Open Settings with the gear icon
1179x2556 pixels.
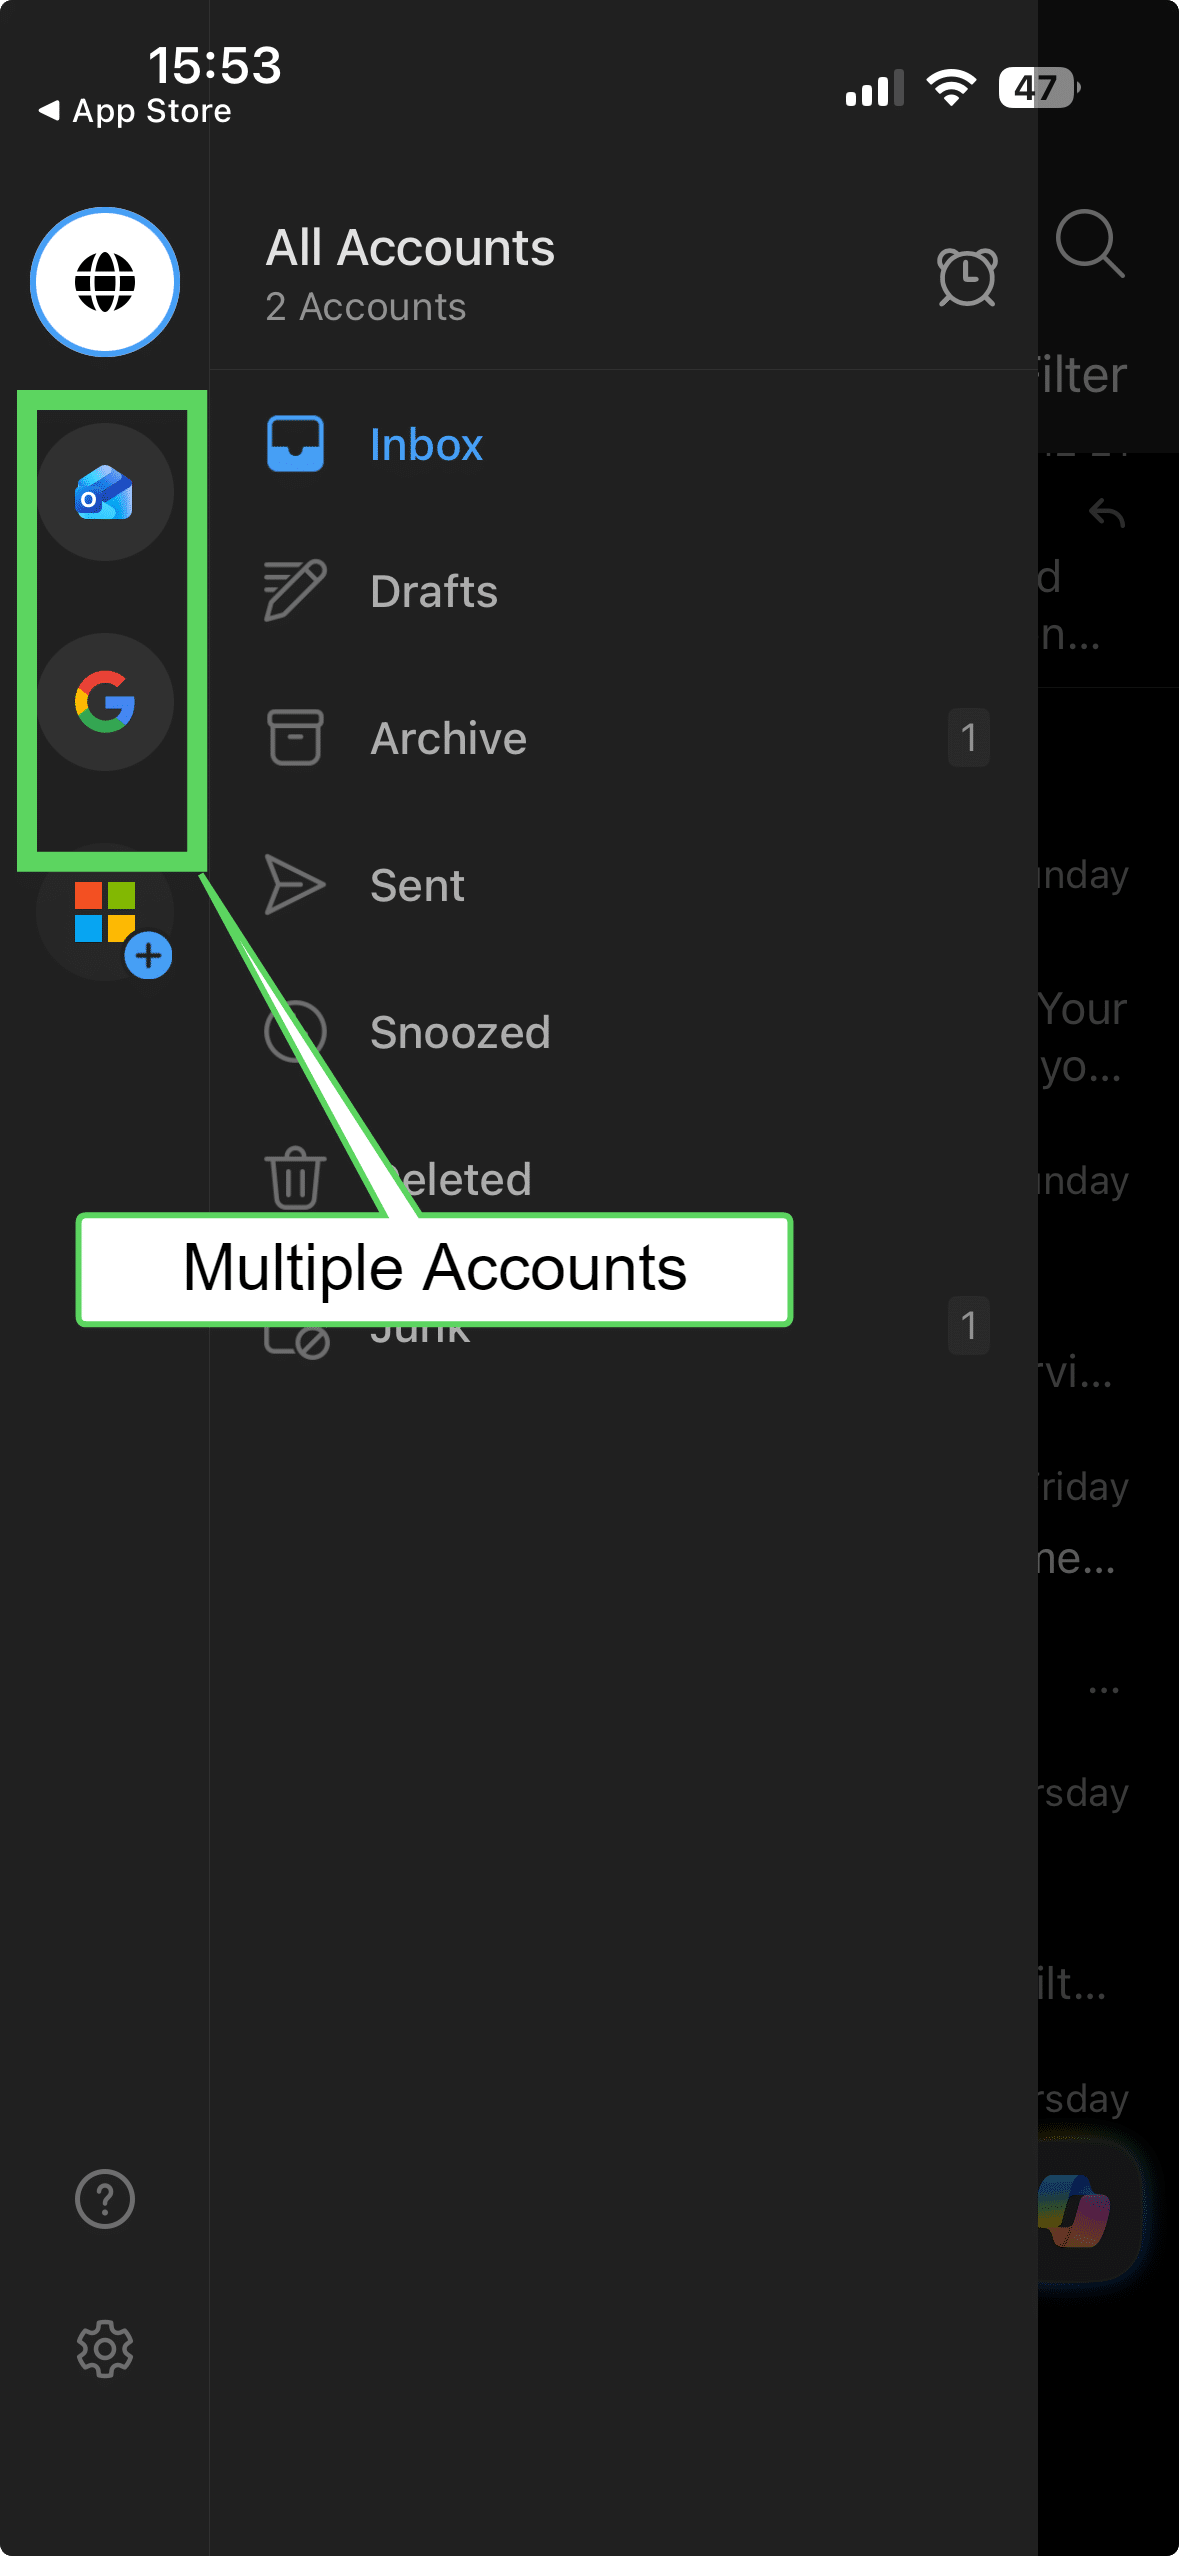105,2349
